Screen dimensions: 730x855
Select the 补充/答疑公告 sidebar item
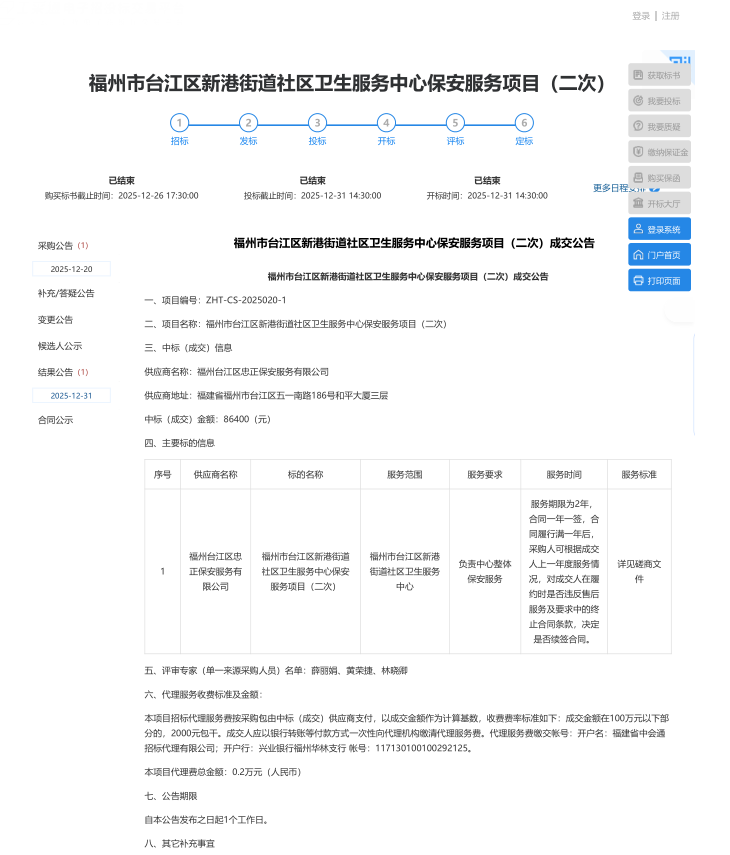pyautogui.click(x=66, y=294)
